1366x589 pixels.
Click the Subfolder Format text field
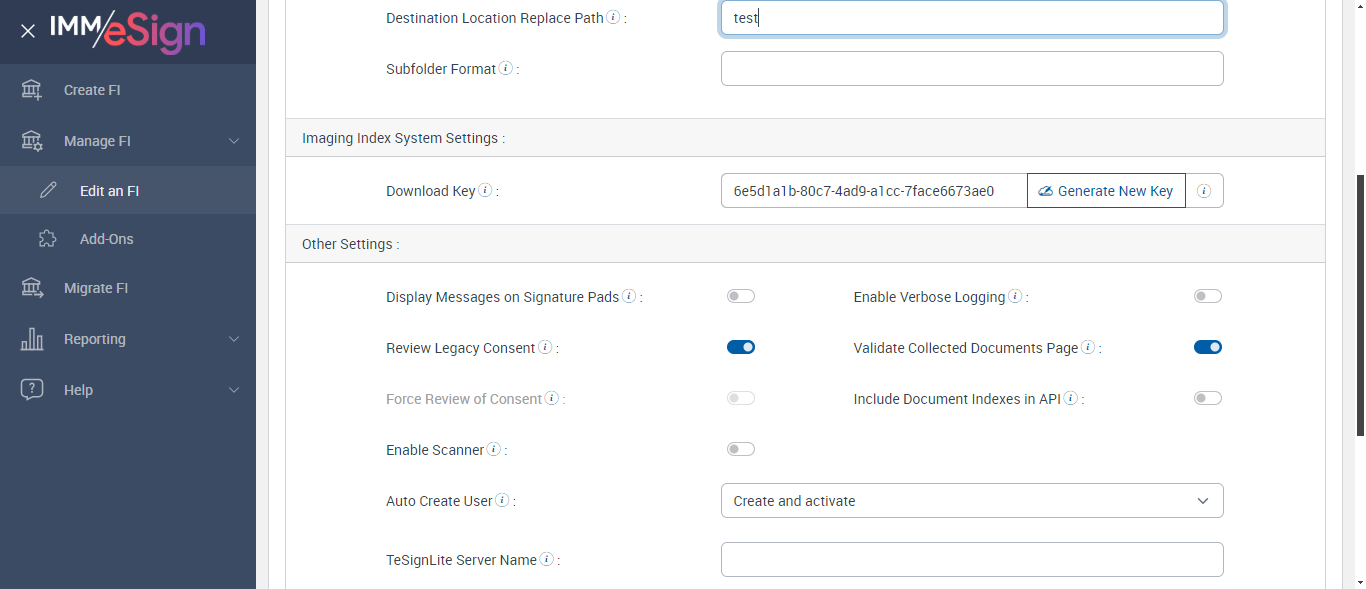(971, 69)
